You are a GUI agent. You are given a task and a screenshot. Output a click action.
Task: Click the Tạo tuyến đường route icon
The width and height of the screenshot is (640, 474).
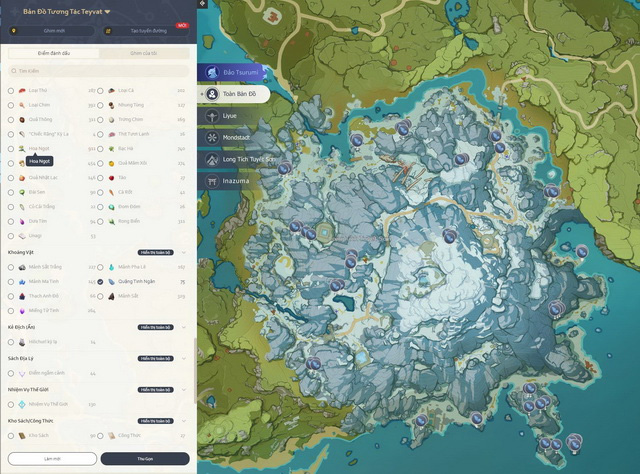pos(108,31)
